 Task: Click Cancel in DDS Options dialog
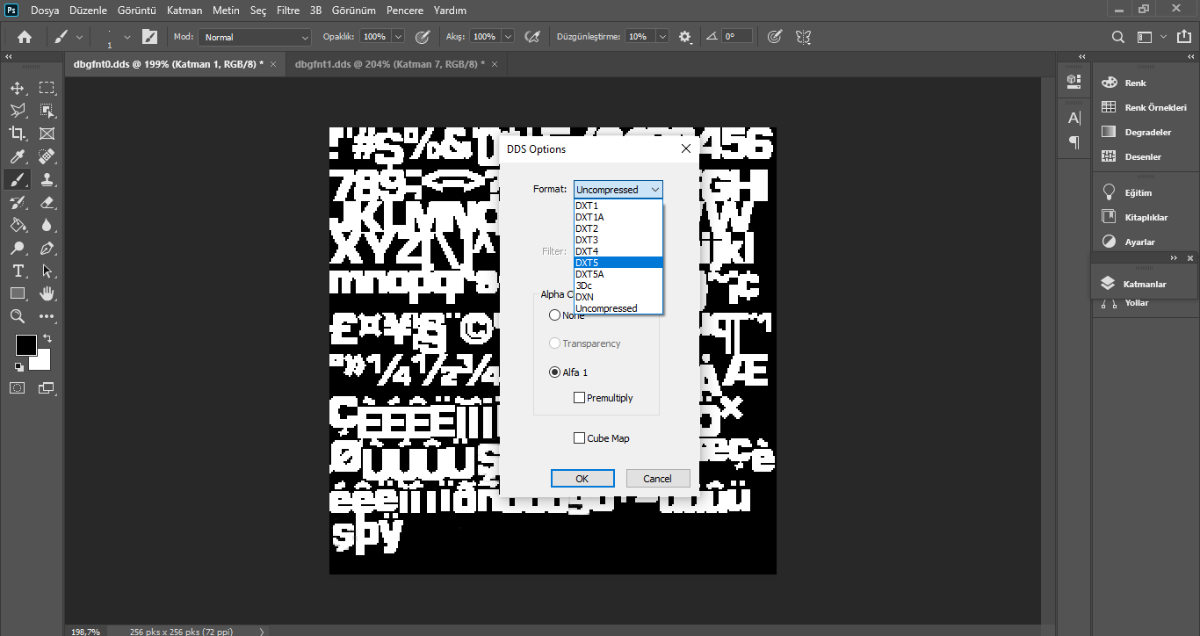pyautogui.click(x=657, y=479)
